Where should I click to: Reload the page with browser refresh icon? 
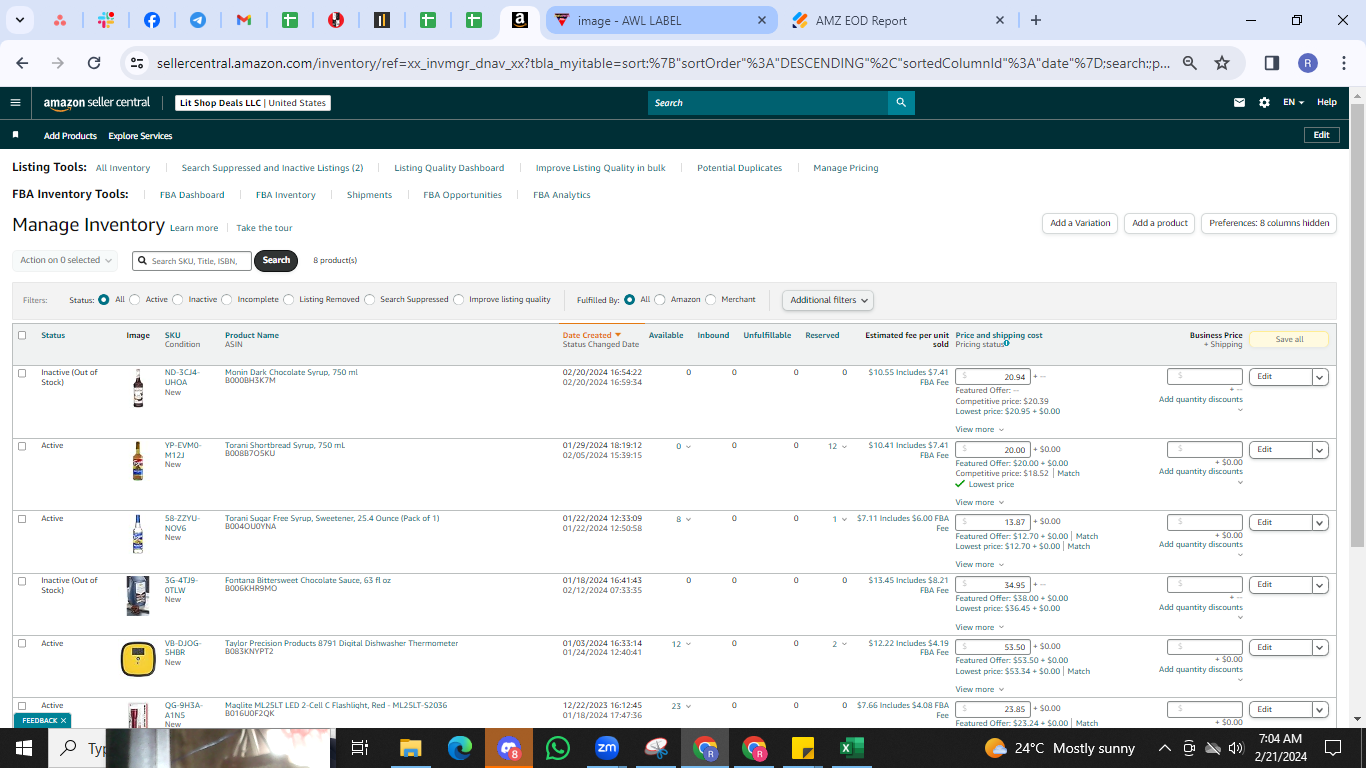[94, 63]
